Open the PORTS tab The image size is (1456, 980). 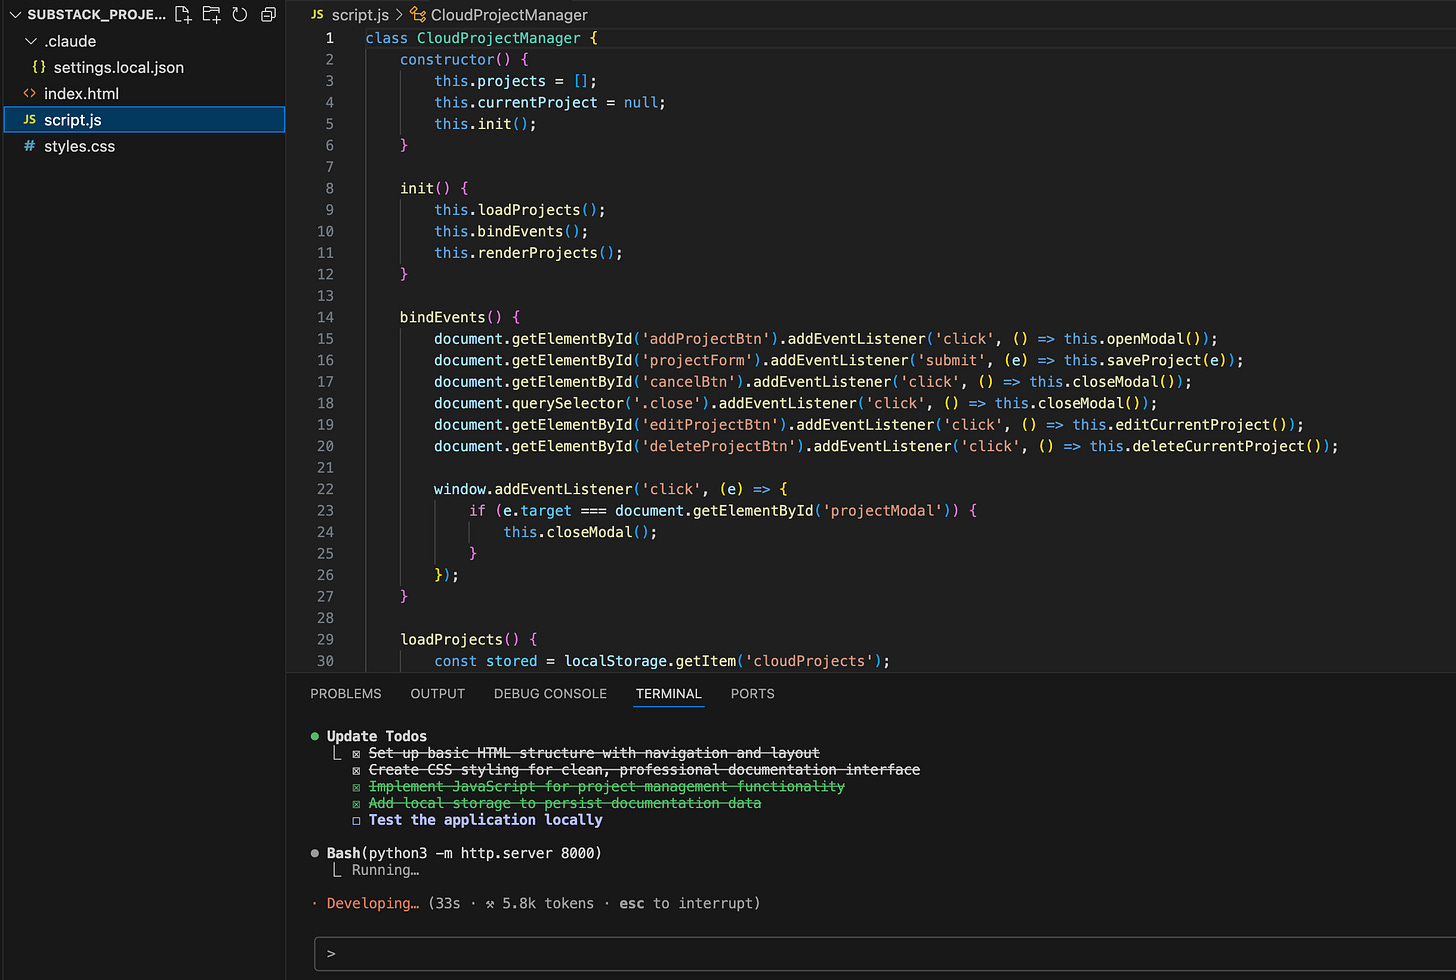coord(753,693)
